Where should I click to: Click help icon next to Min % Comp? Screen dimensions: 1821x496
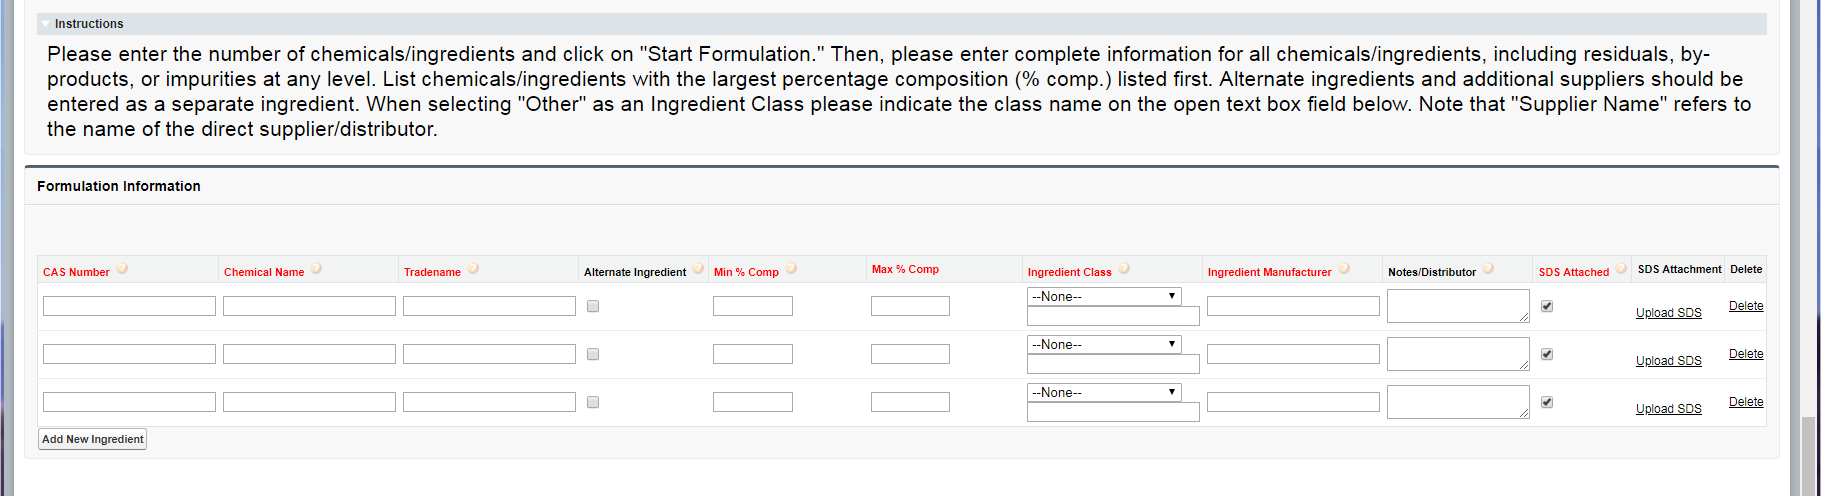tap(791, 269)
